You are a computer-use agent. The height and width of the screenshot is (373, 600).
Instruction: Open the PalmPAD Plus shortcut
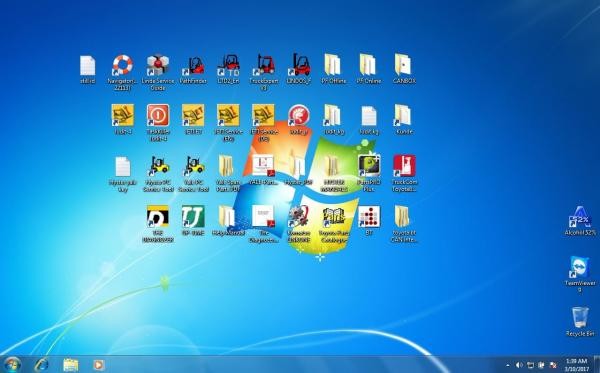369,173
